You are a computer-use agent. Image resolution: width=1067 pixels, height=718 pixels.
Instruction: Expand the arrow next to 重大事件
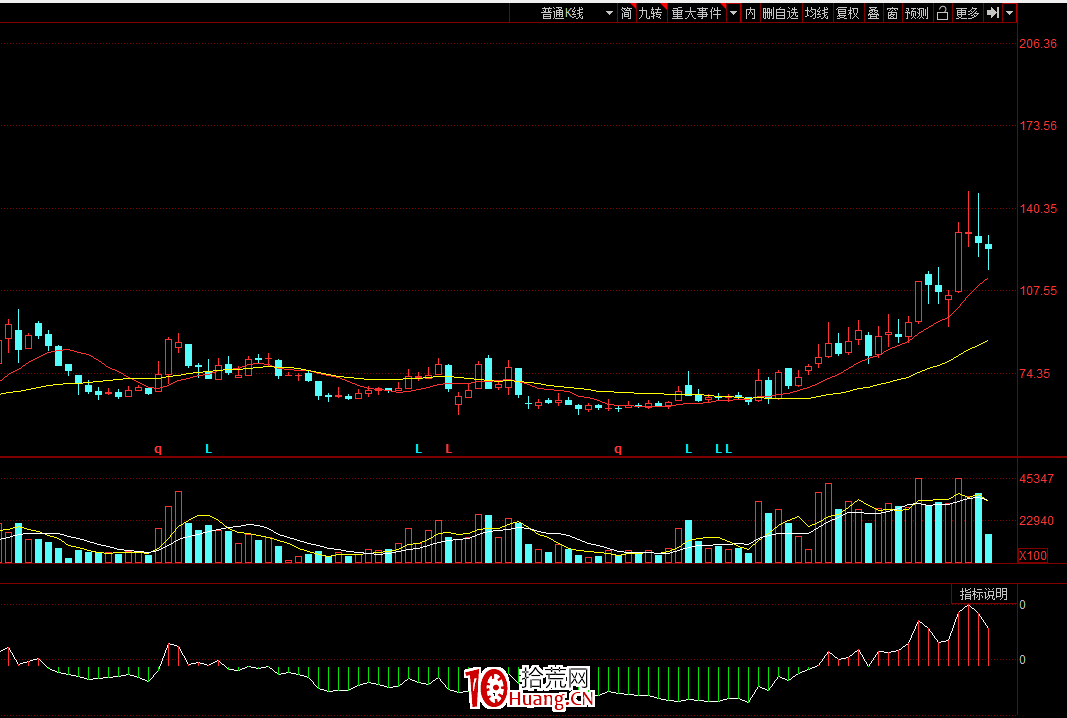point(733,13)
